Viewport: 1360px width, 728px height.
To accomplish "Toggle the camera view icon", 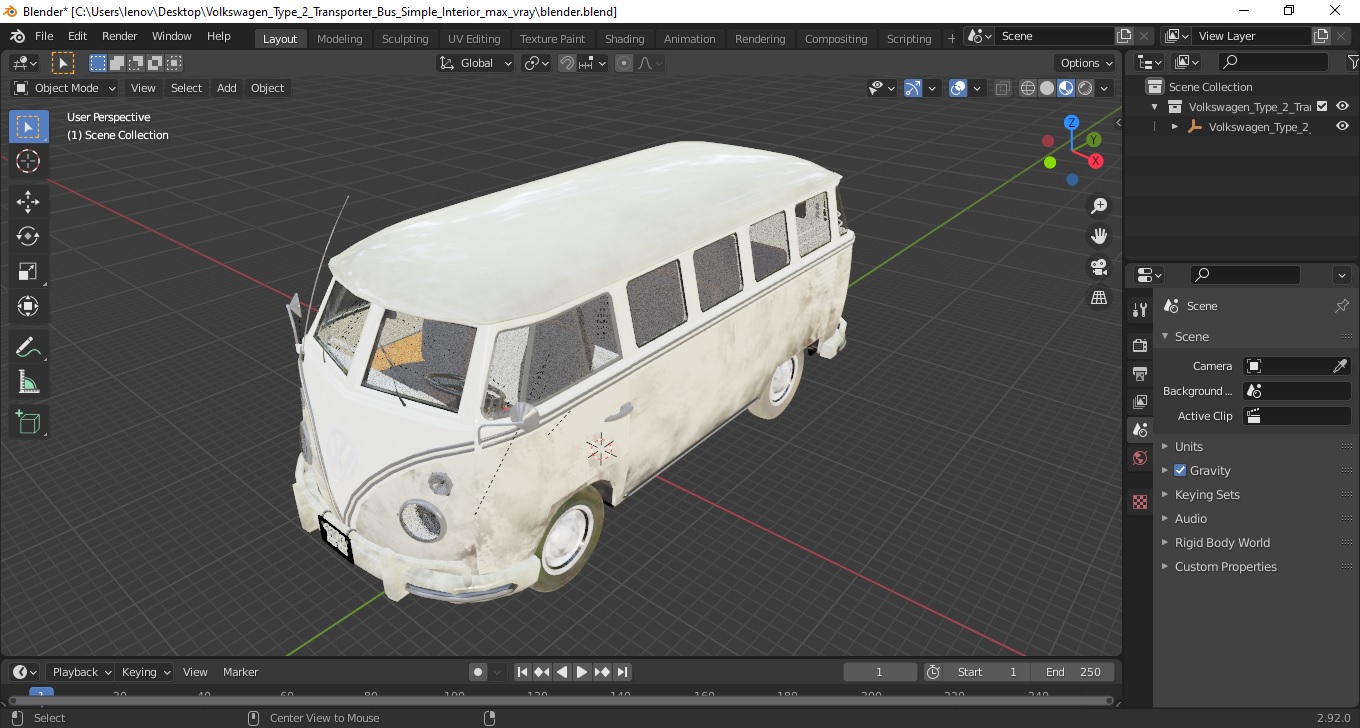I will click(1099, 267).
